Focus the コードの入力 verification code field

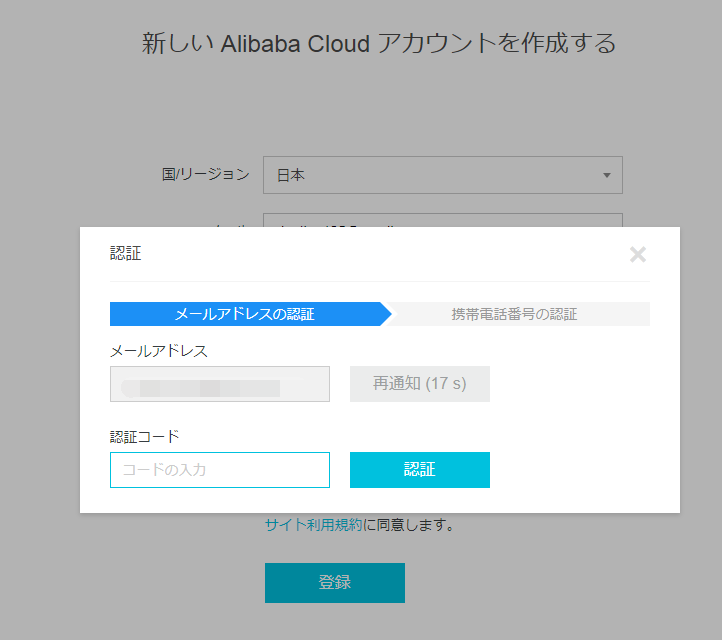[220, 470]
